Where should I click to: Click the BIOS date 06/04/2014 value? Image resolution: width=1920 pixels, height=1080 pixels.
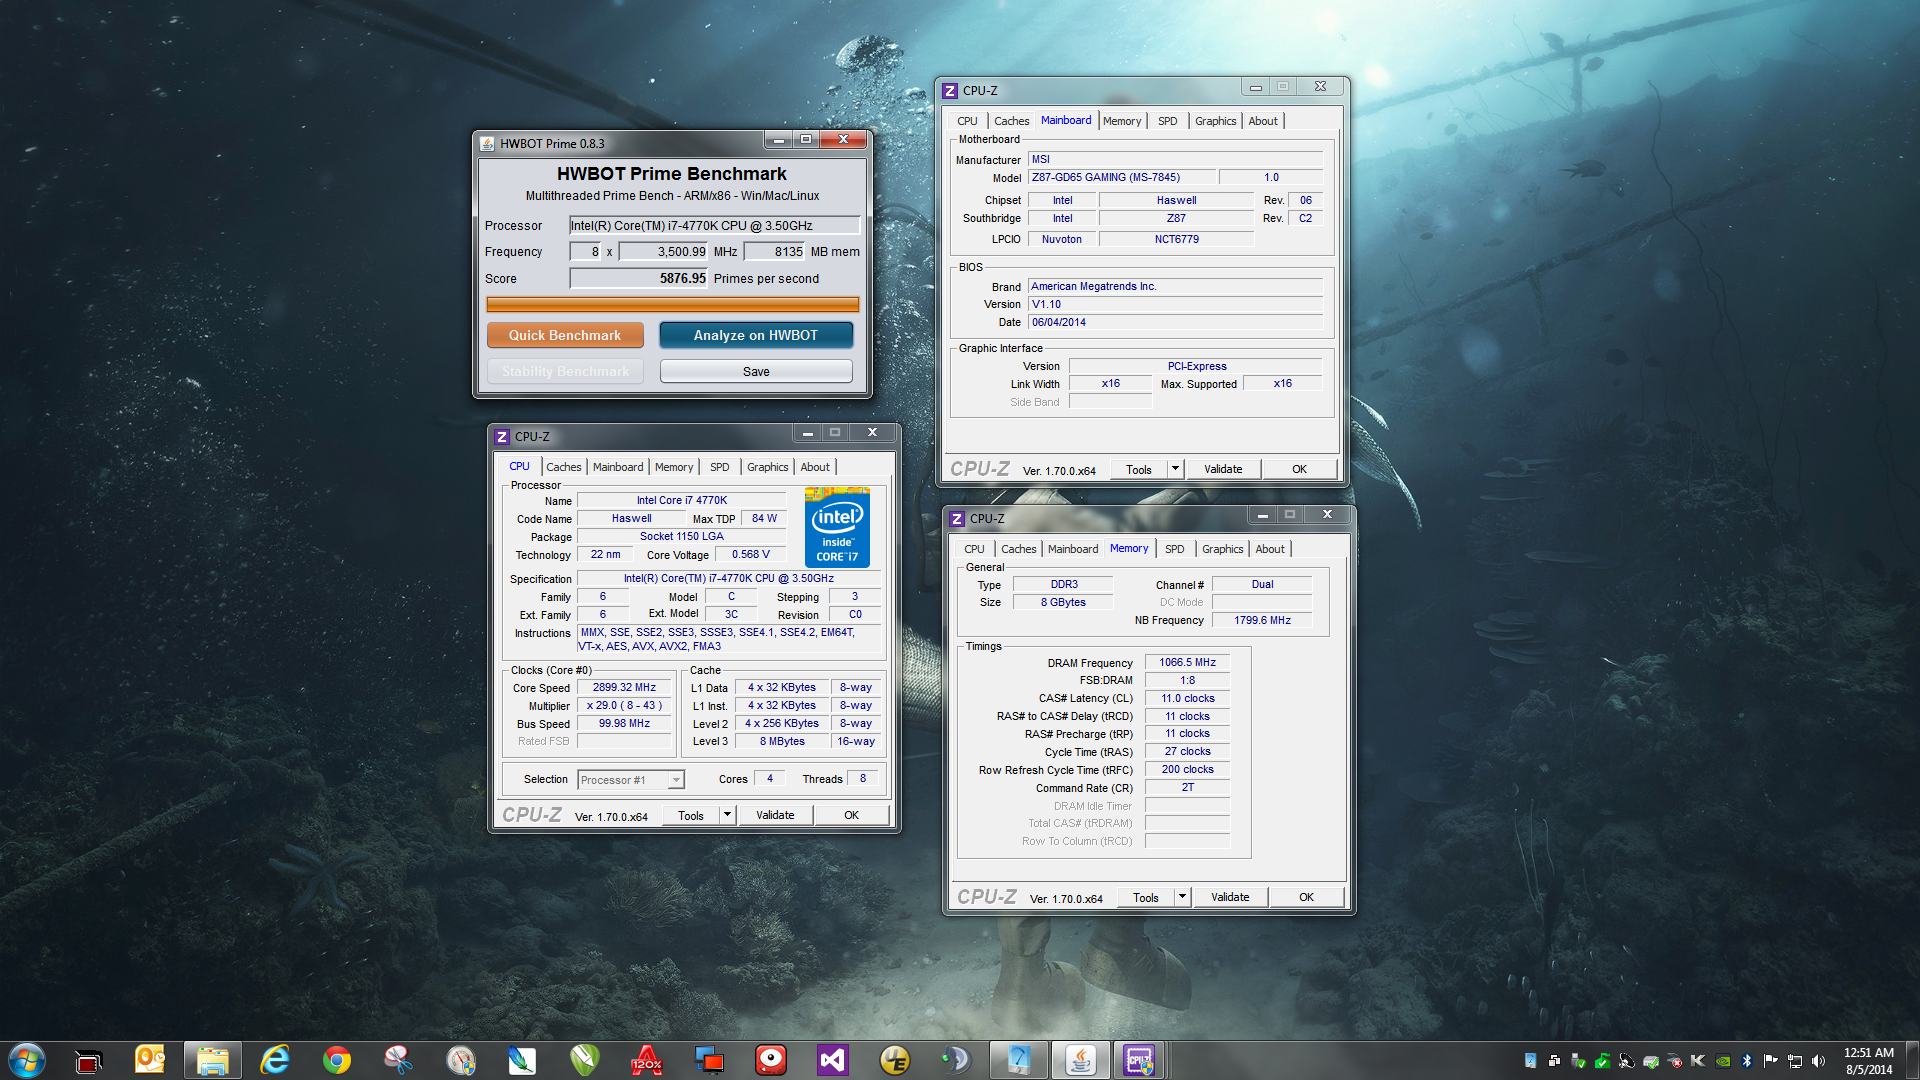tap(1175, 322)
